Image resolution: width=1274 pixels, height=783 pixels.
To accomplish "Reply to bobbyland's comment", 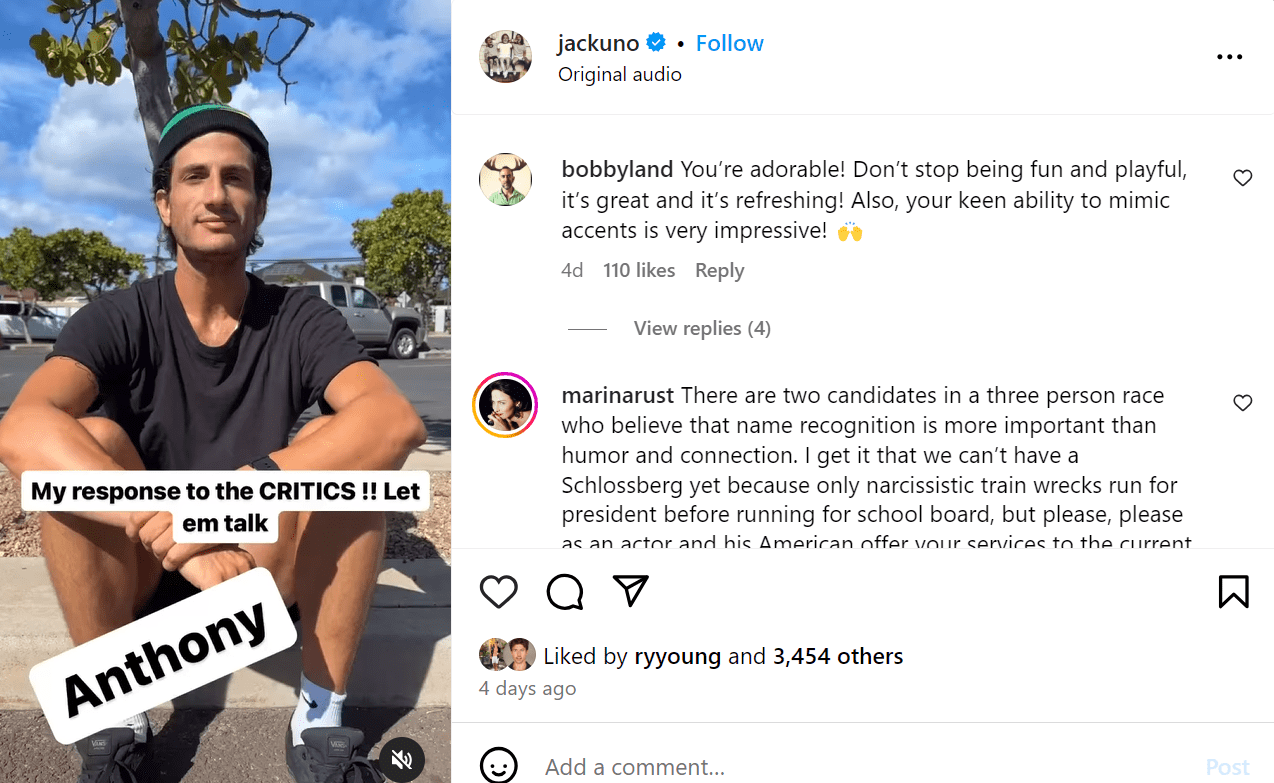I will click(720, 270).
